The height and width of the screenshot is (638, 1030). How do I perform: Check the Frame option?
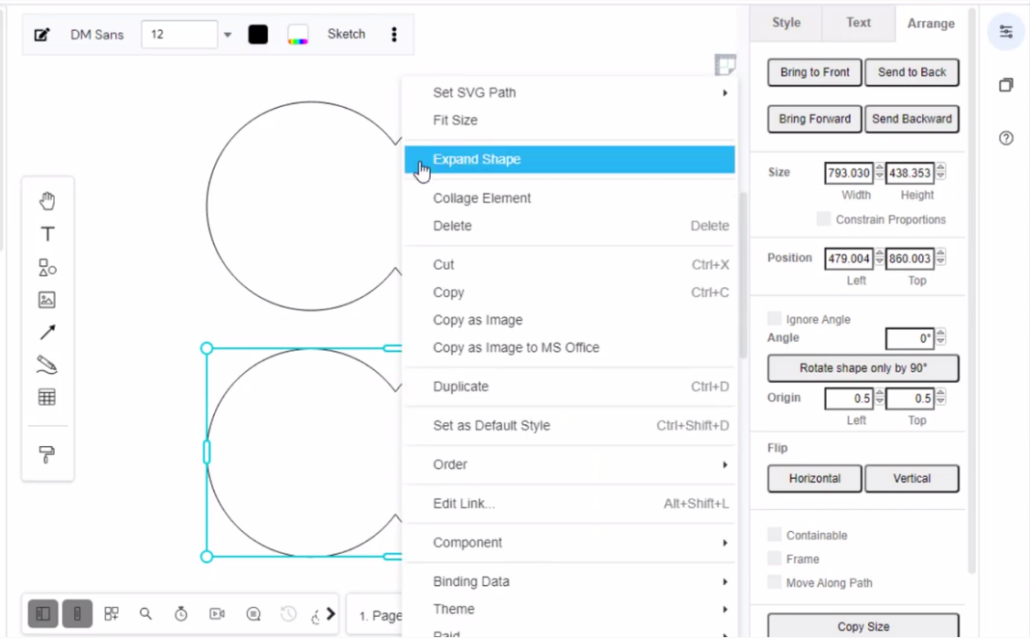pos(774,558)
